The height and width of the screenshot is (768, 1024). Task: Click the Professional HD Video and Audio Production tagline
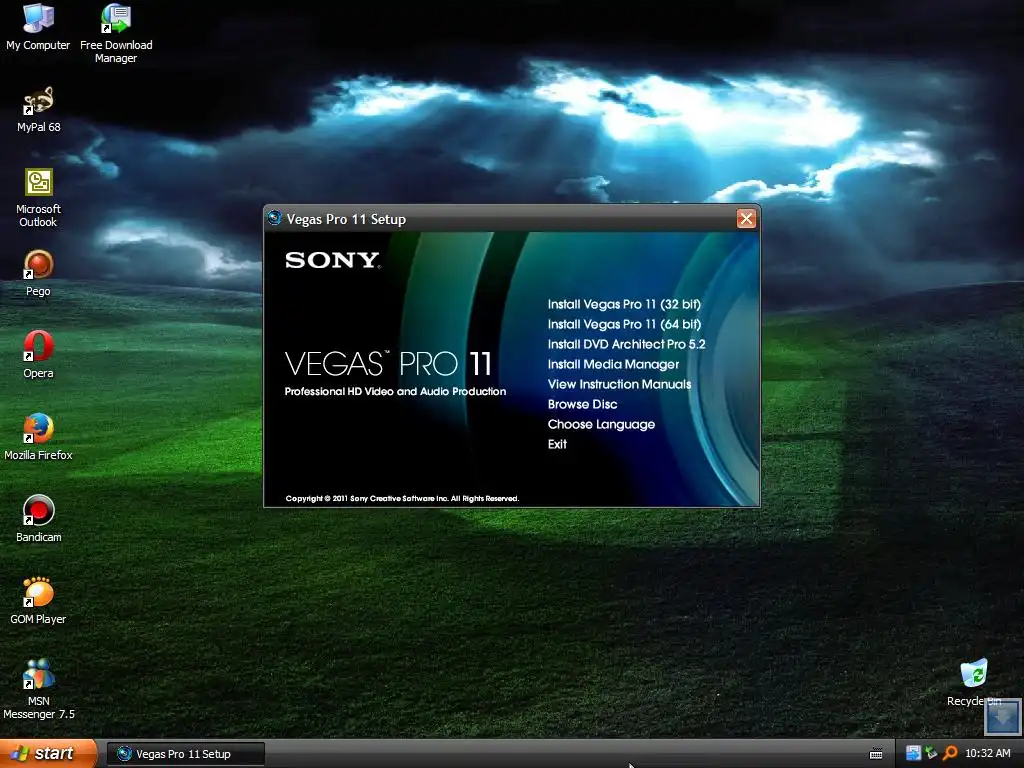395,391
